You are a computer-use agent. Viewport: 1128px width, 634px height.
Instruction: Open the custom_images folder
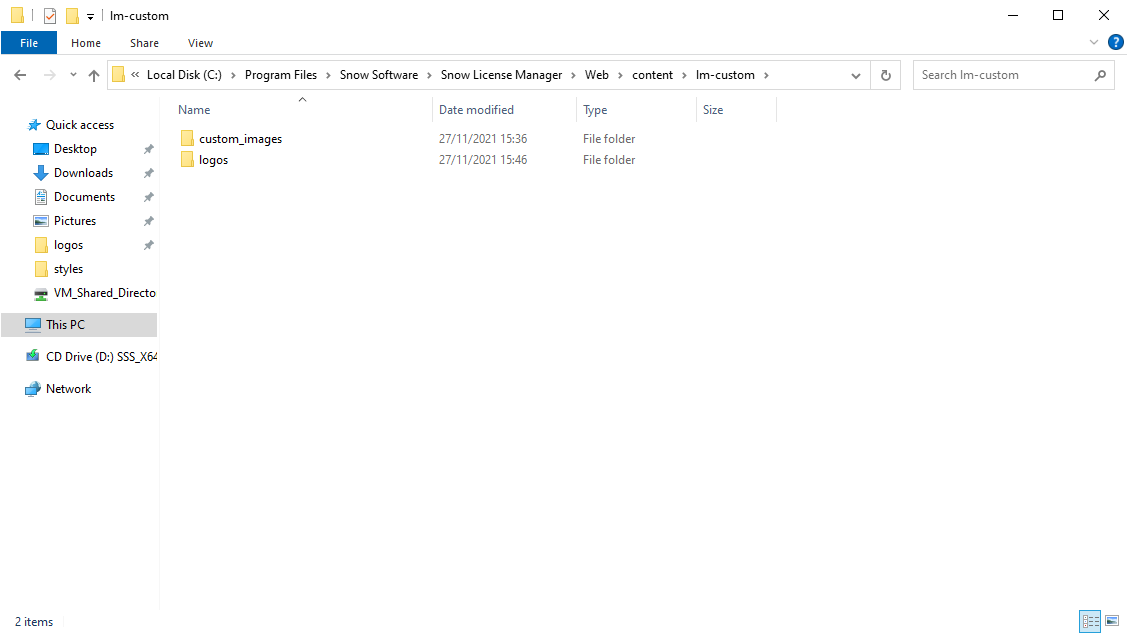240,139
